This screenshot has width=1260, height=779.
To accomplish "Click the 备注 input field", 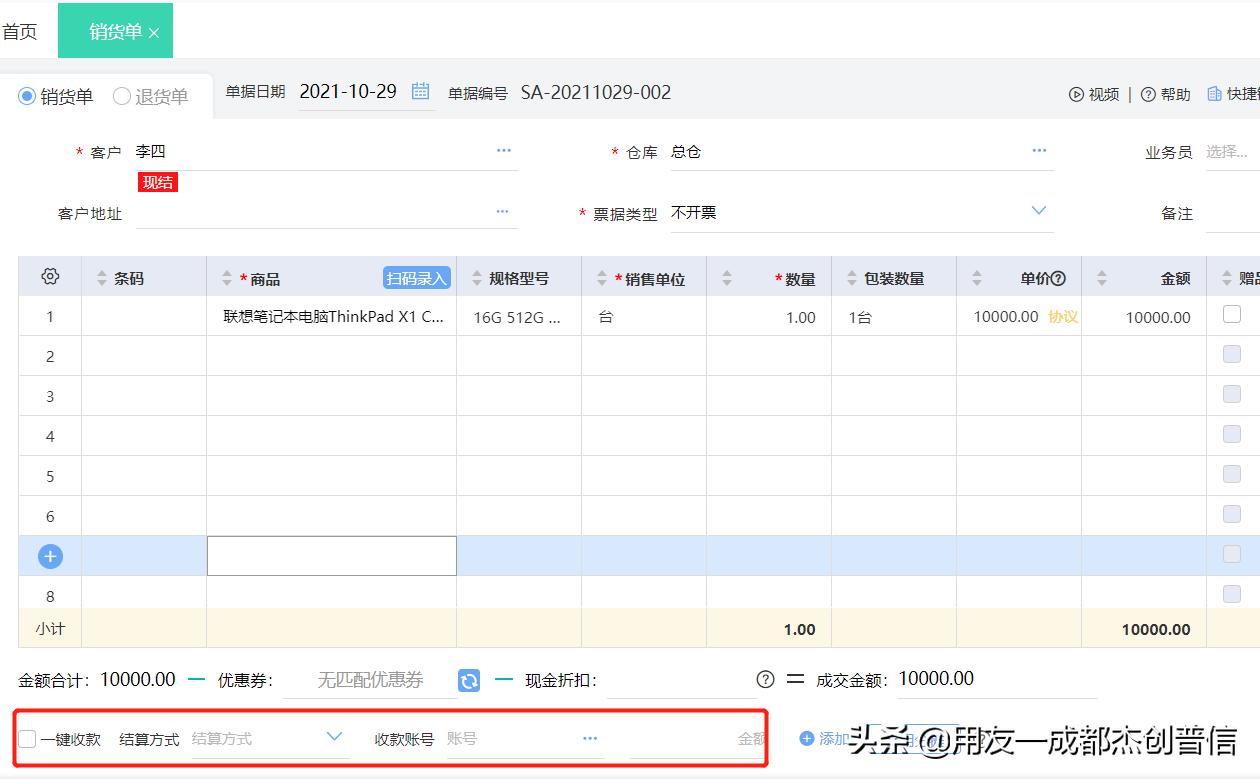I will point(1235,212).
